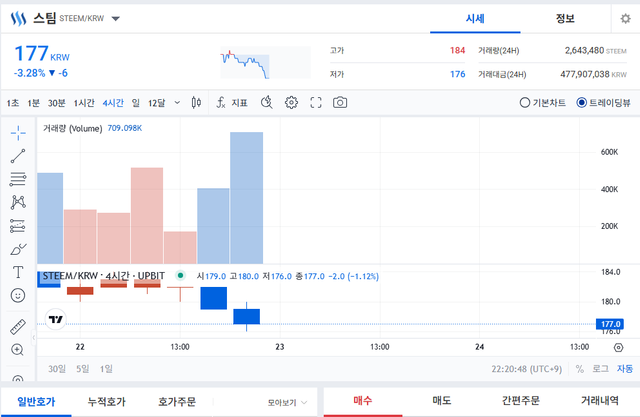Image resolution: width=640 pixels, height=417 pixels.
Task: Click the green market status dot
Action: [180, 275]
